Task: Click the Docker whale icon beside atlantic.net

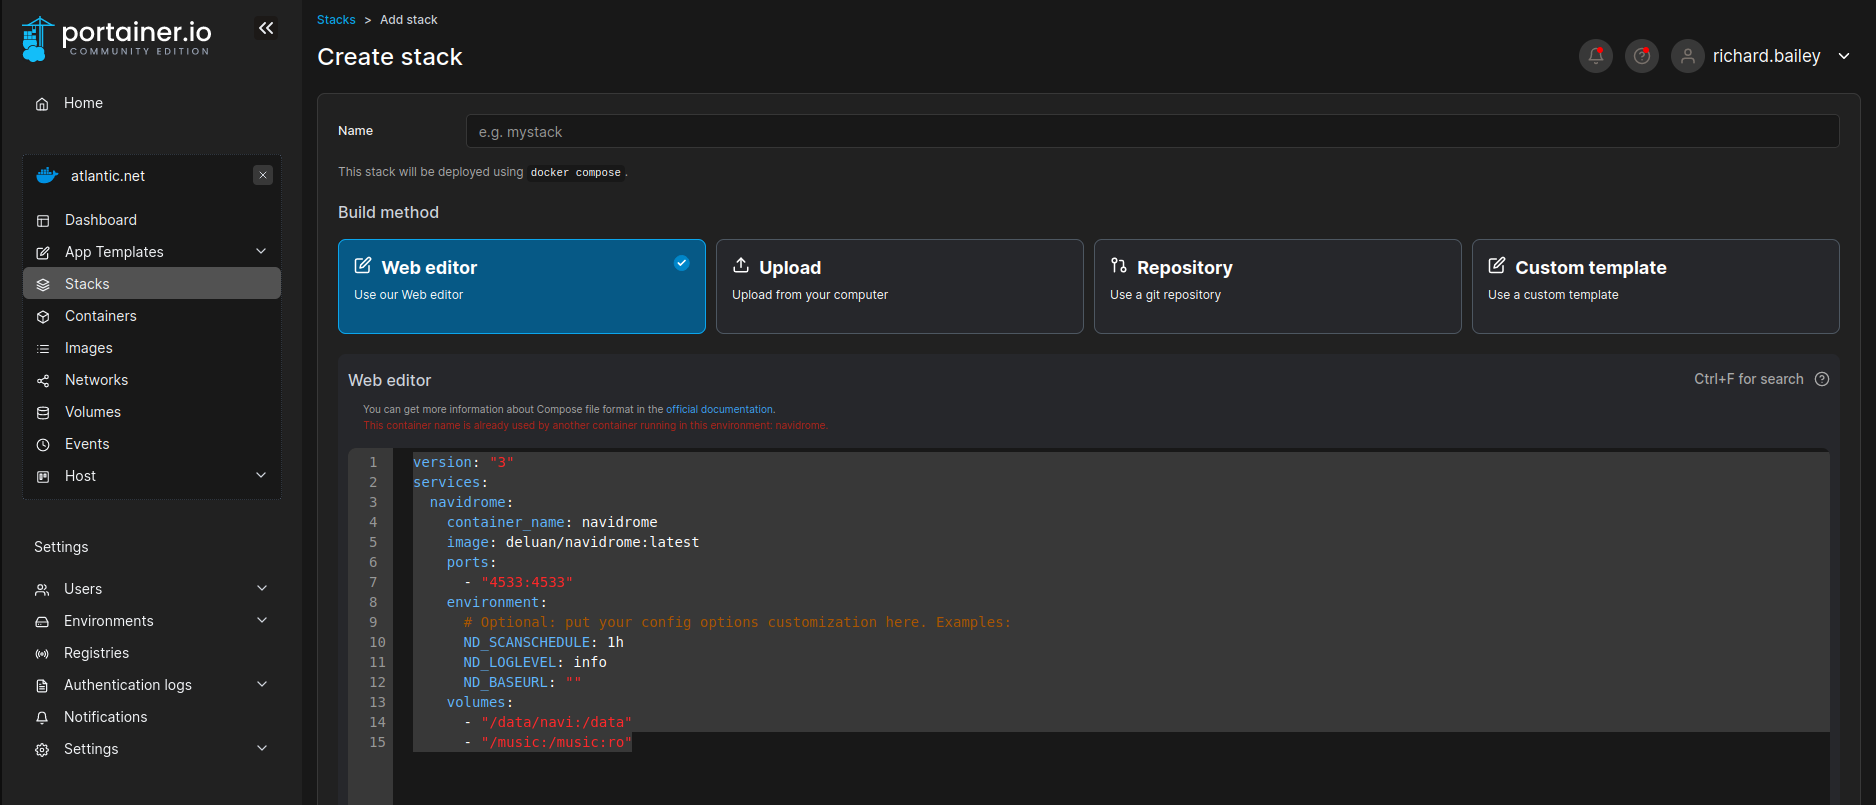Action: (47, 175)
